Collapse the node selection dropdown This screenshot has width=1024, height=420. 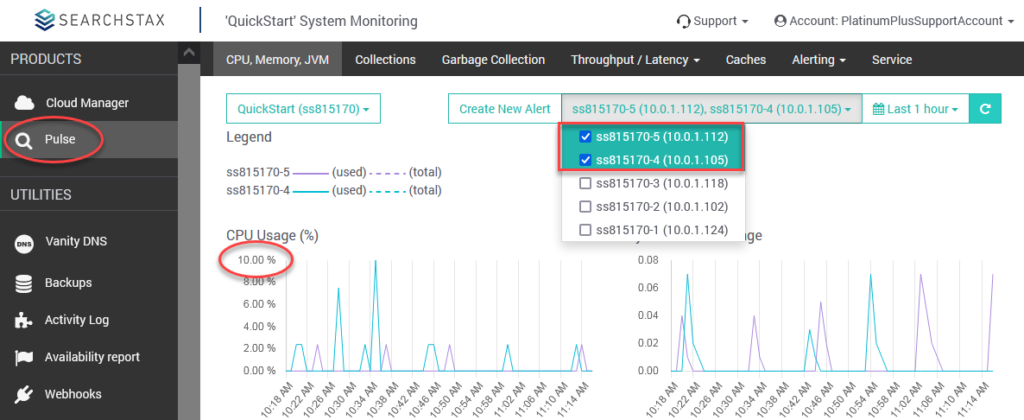tap(711, 109)
